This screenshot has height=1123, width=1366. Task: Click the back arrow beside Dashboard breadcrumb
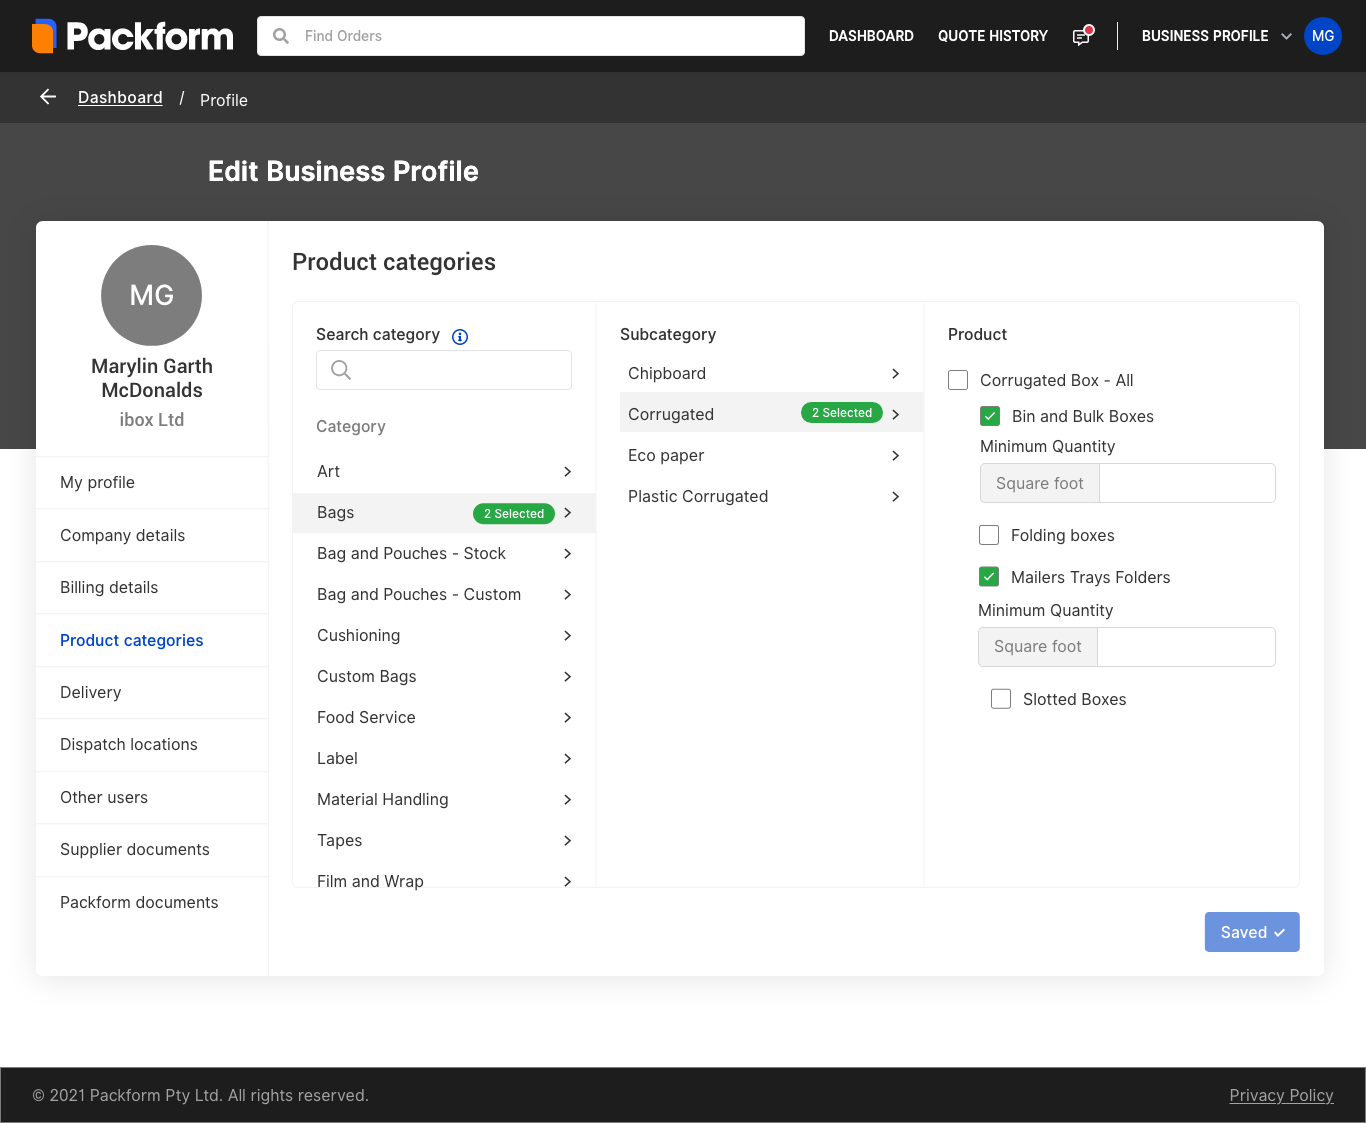point(48,97)
